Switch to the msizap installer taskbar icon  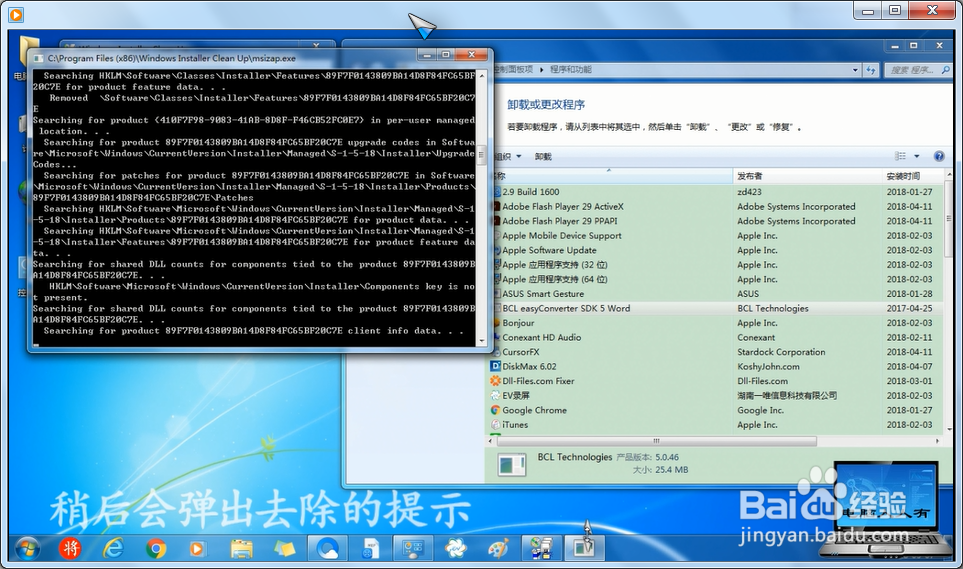[584, 547]
